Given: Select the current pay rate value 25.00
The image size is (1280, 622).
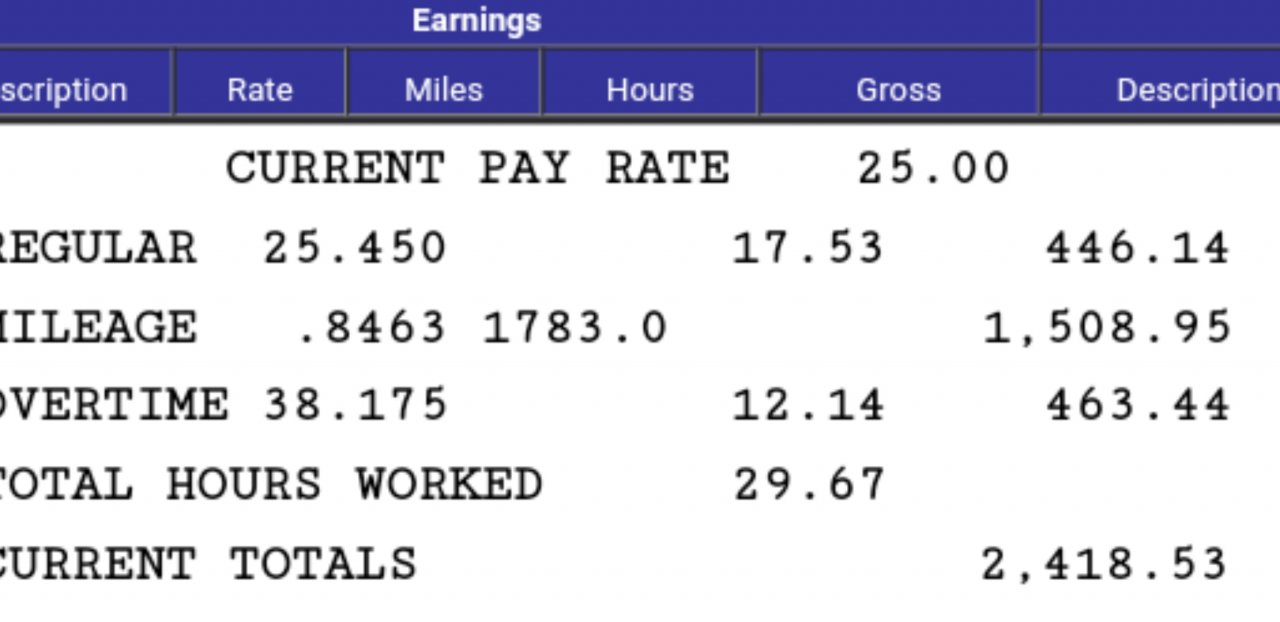Looking at the screenshot, I should click(933, 168).
